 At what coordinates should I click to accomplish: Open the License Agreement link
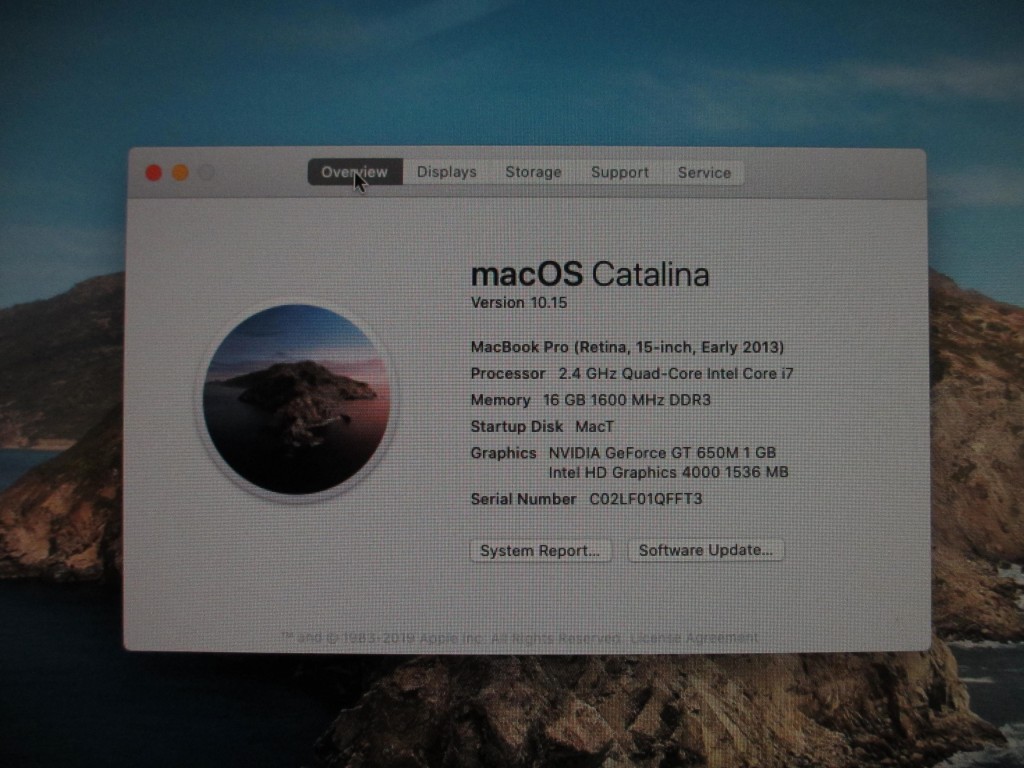(694, 637)
